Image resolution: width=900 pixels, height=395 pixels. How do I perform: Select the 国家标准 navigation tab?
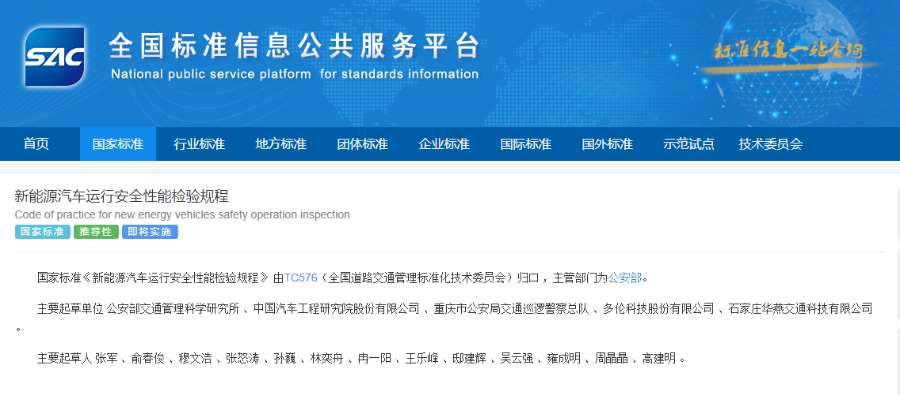[118, 144]
